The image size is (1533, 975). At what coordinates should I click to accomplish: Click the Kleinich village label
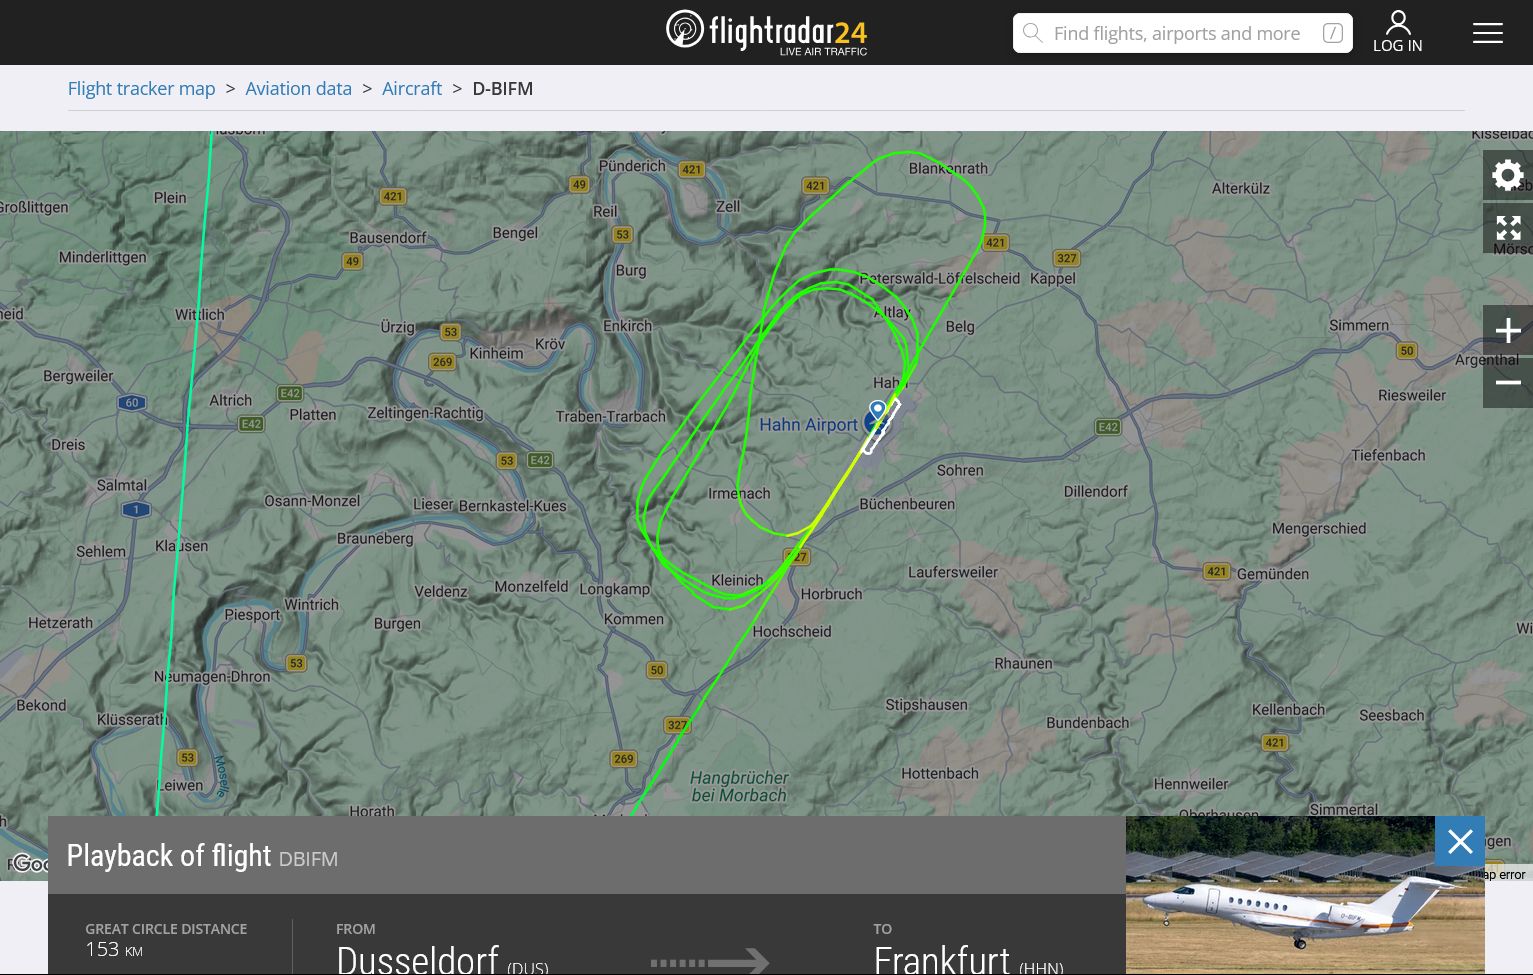(737, 580)
